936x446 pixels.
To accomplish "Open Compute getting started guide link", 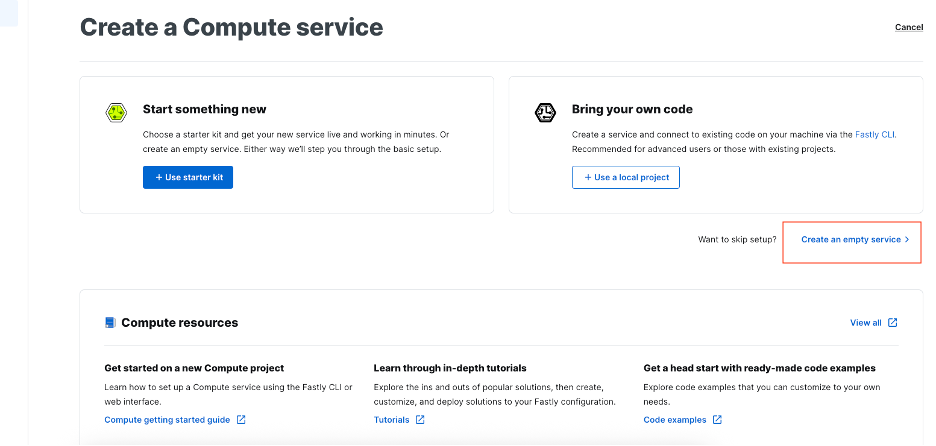I will click(x=167, y=420).
